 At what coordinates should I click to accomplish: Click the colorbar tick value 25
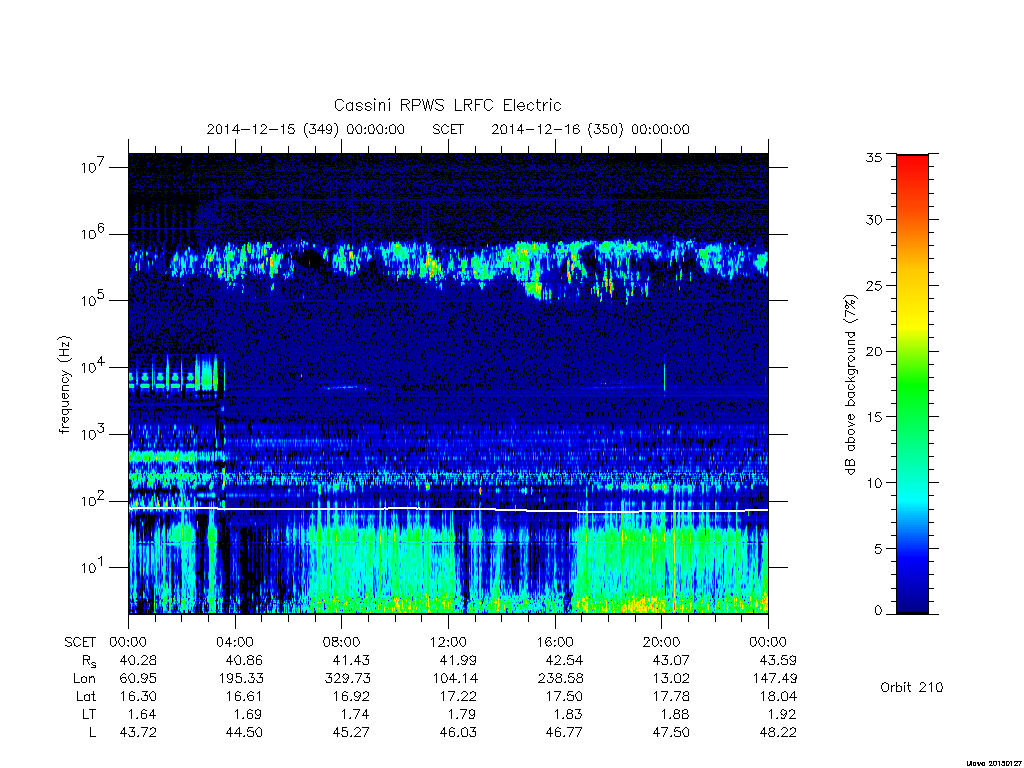point(874,285)
